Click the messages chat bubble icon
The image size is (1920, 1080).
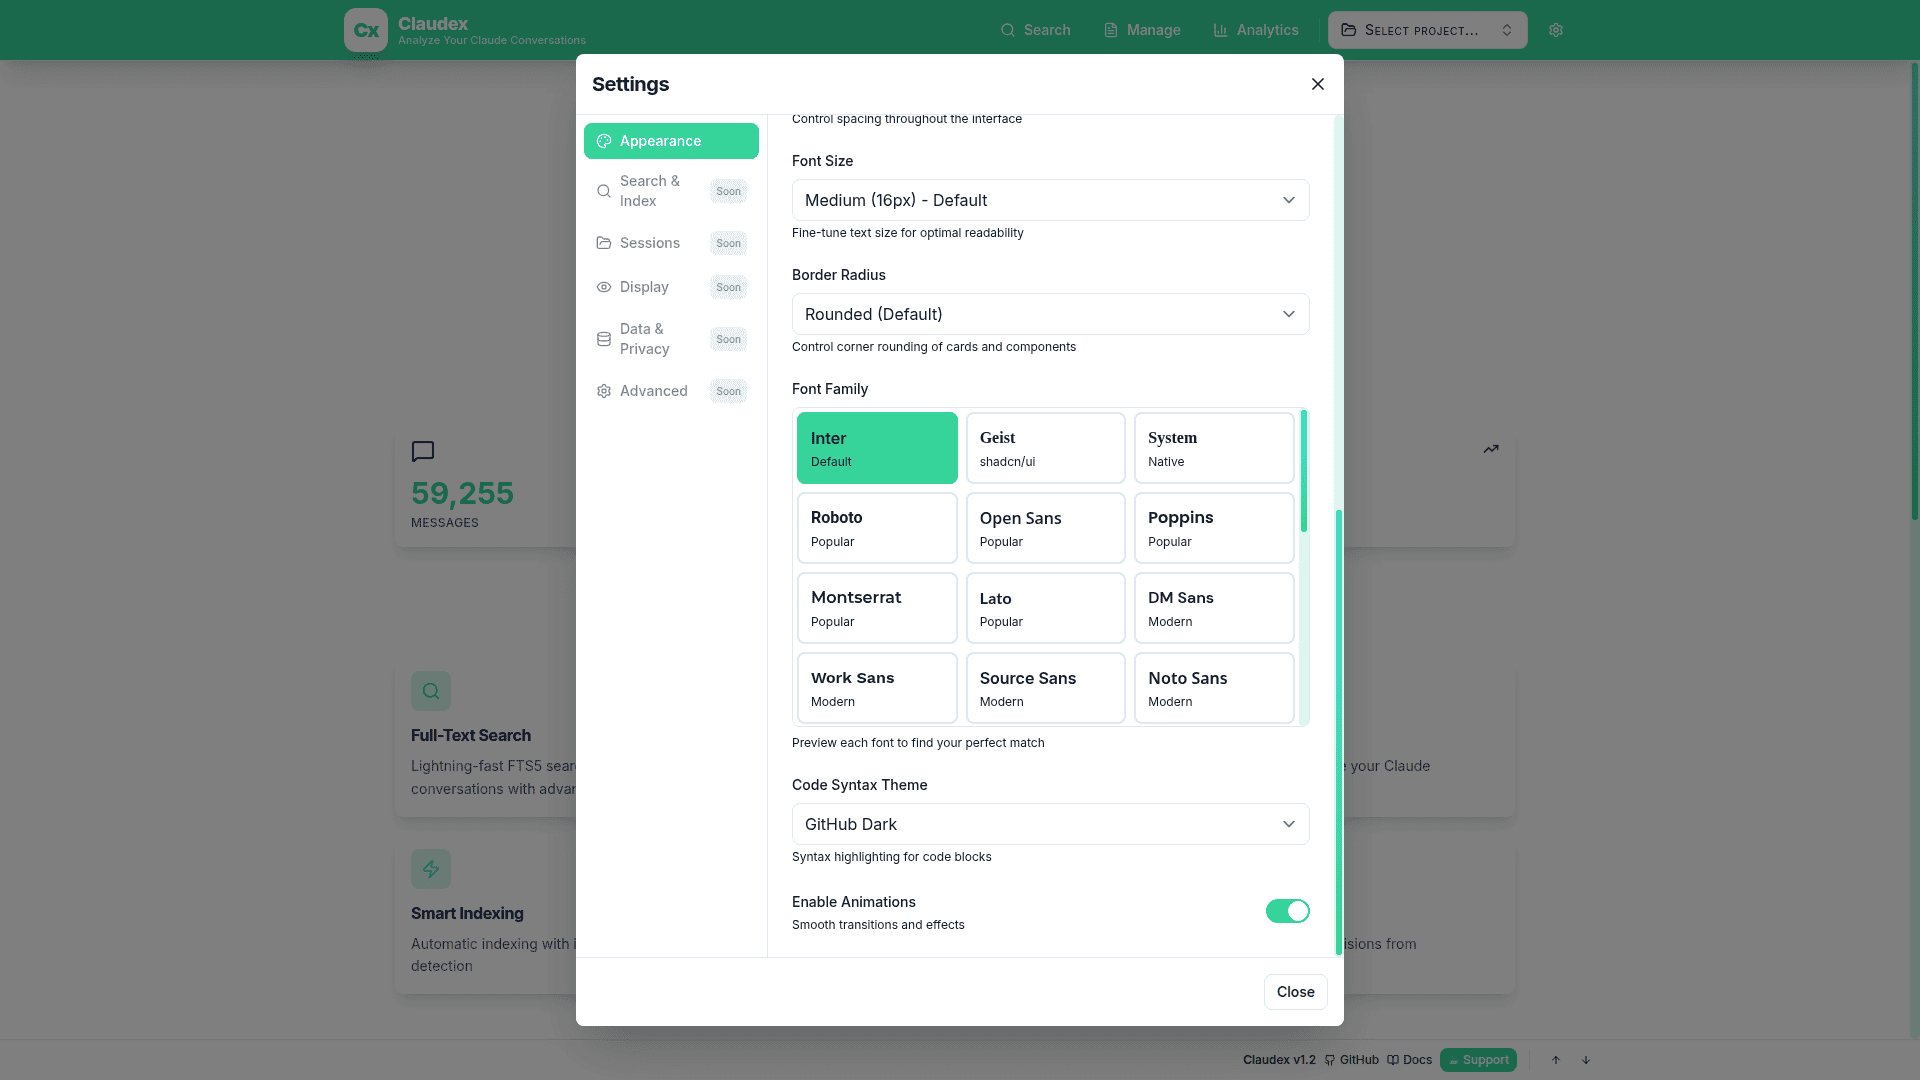[x=423, y=451]
